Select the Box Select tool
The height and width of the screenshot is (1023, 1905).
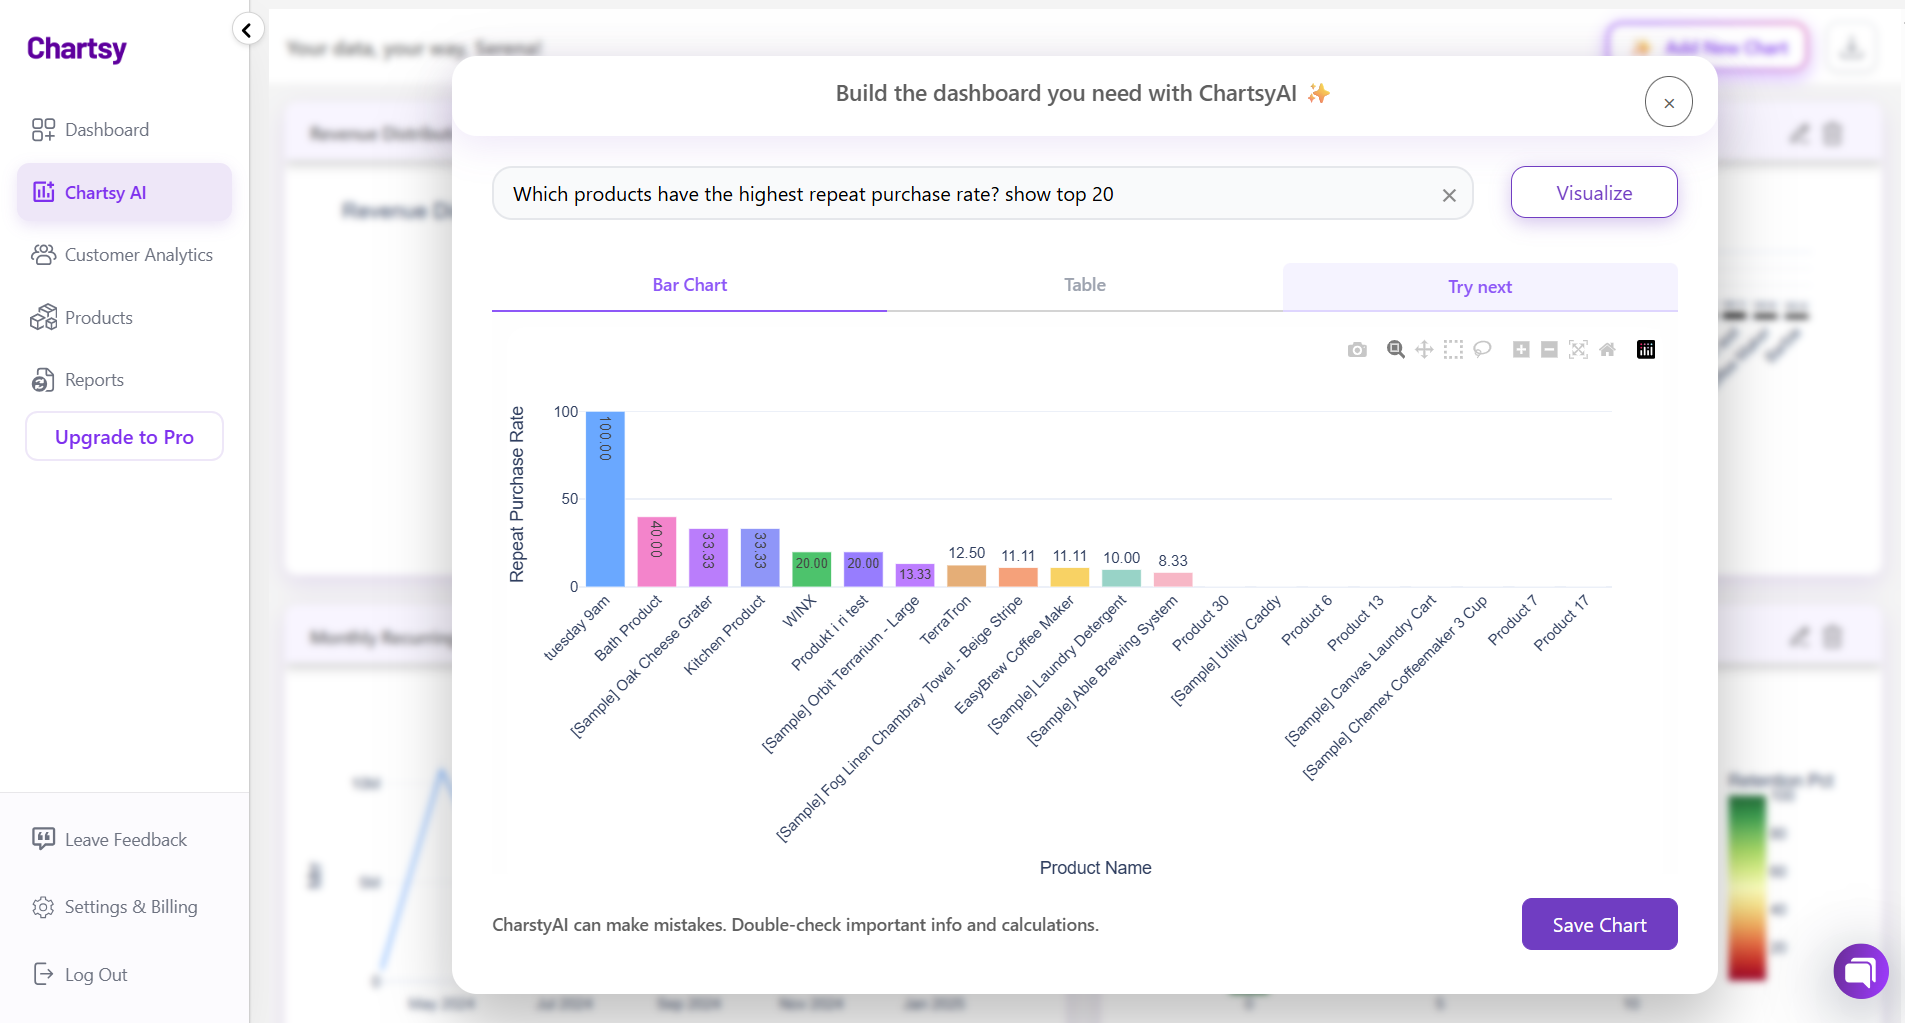point(1453,349)
